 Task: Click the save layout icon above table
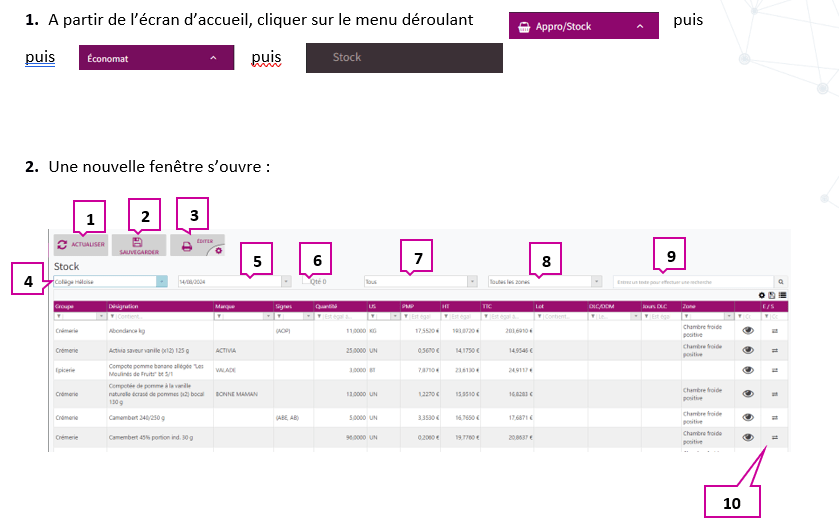(772, 296)
